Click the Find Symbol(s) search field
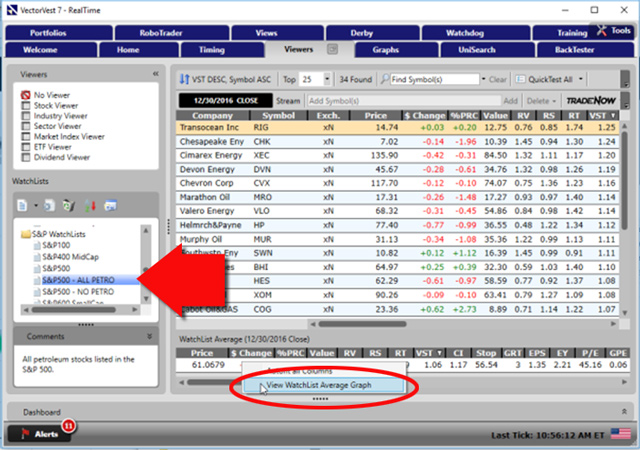This screenshot has width=640, height=450. point(437,78)
